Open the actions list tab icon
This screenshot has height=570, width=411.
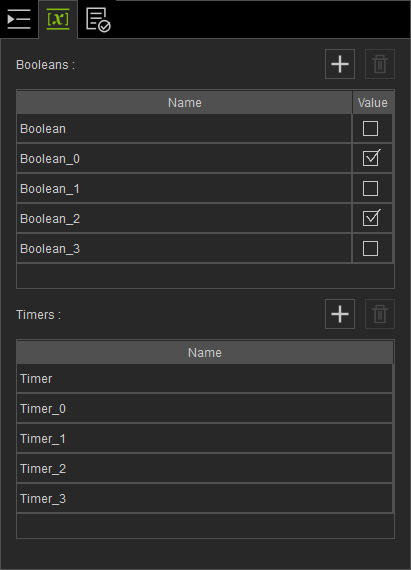pos(19,19)
